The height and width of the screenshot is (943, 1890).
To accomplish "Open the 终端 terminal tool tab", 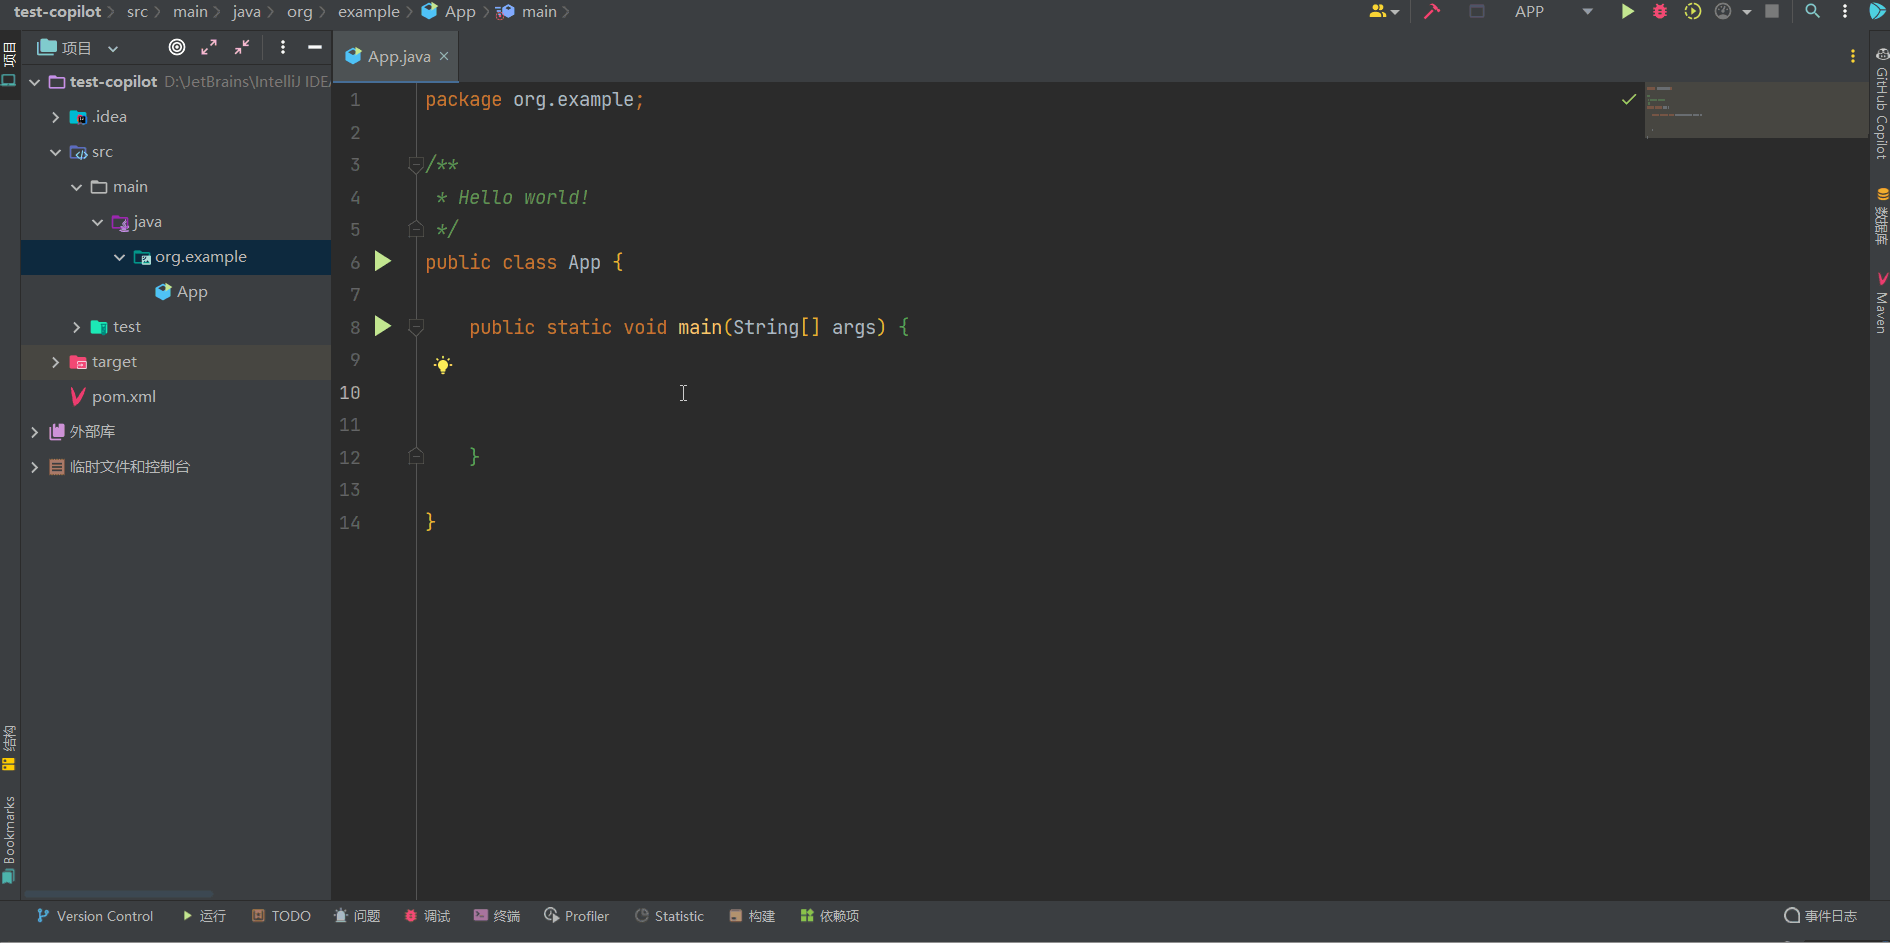I will [x=497, y=916].
